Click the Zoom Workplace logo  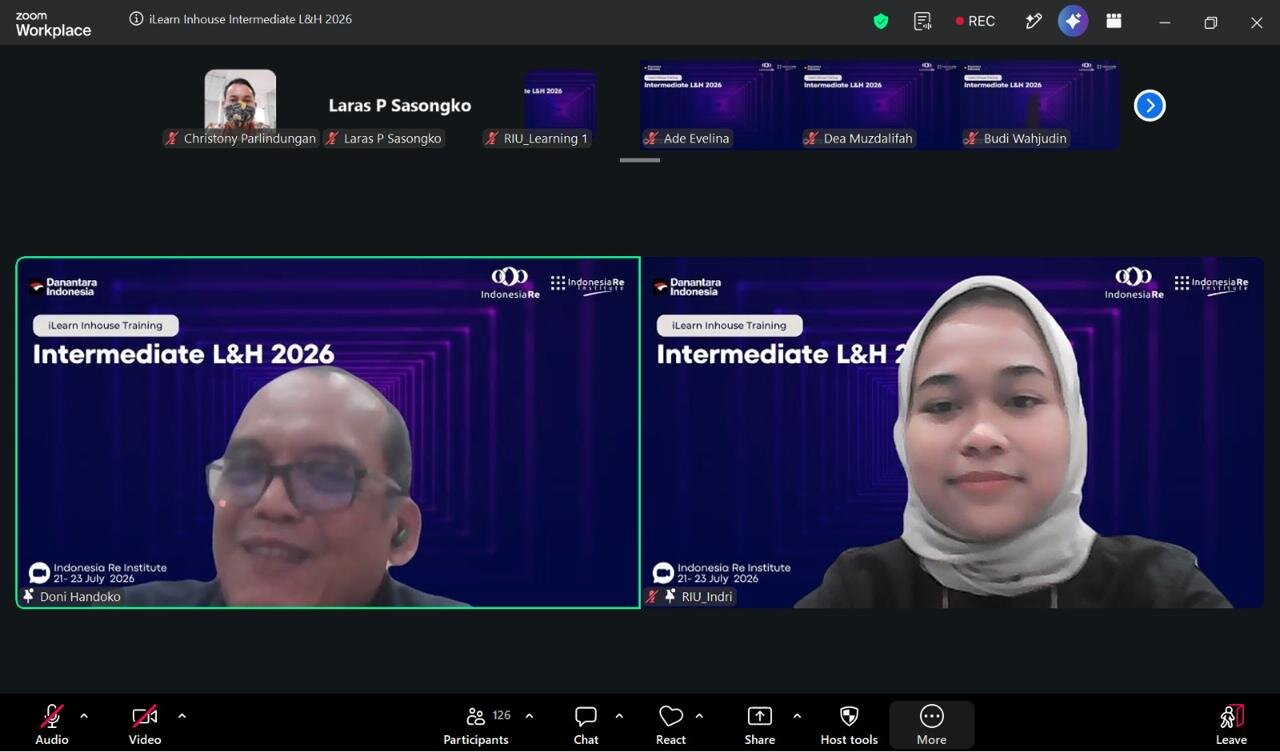(x=53, y=24)
